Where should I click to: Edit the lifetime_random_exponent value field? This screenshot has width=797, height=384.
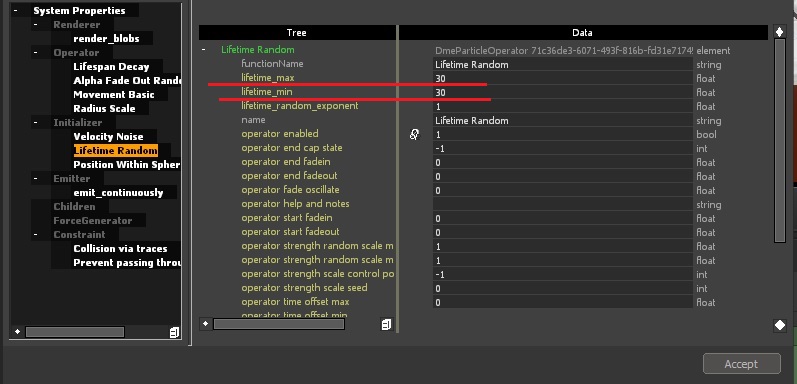pyautogui.click(x=563, y=106)
